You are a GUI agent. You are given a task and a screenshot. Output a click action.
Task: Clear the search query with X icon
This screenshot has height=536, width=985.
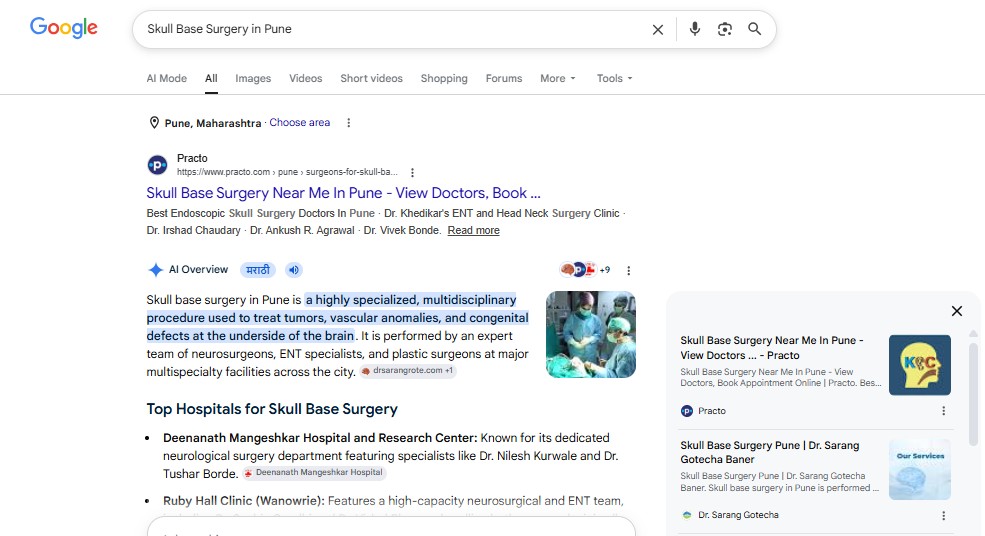point(658,30)
